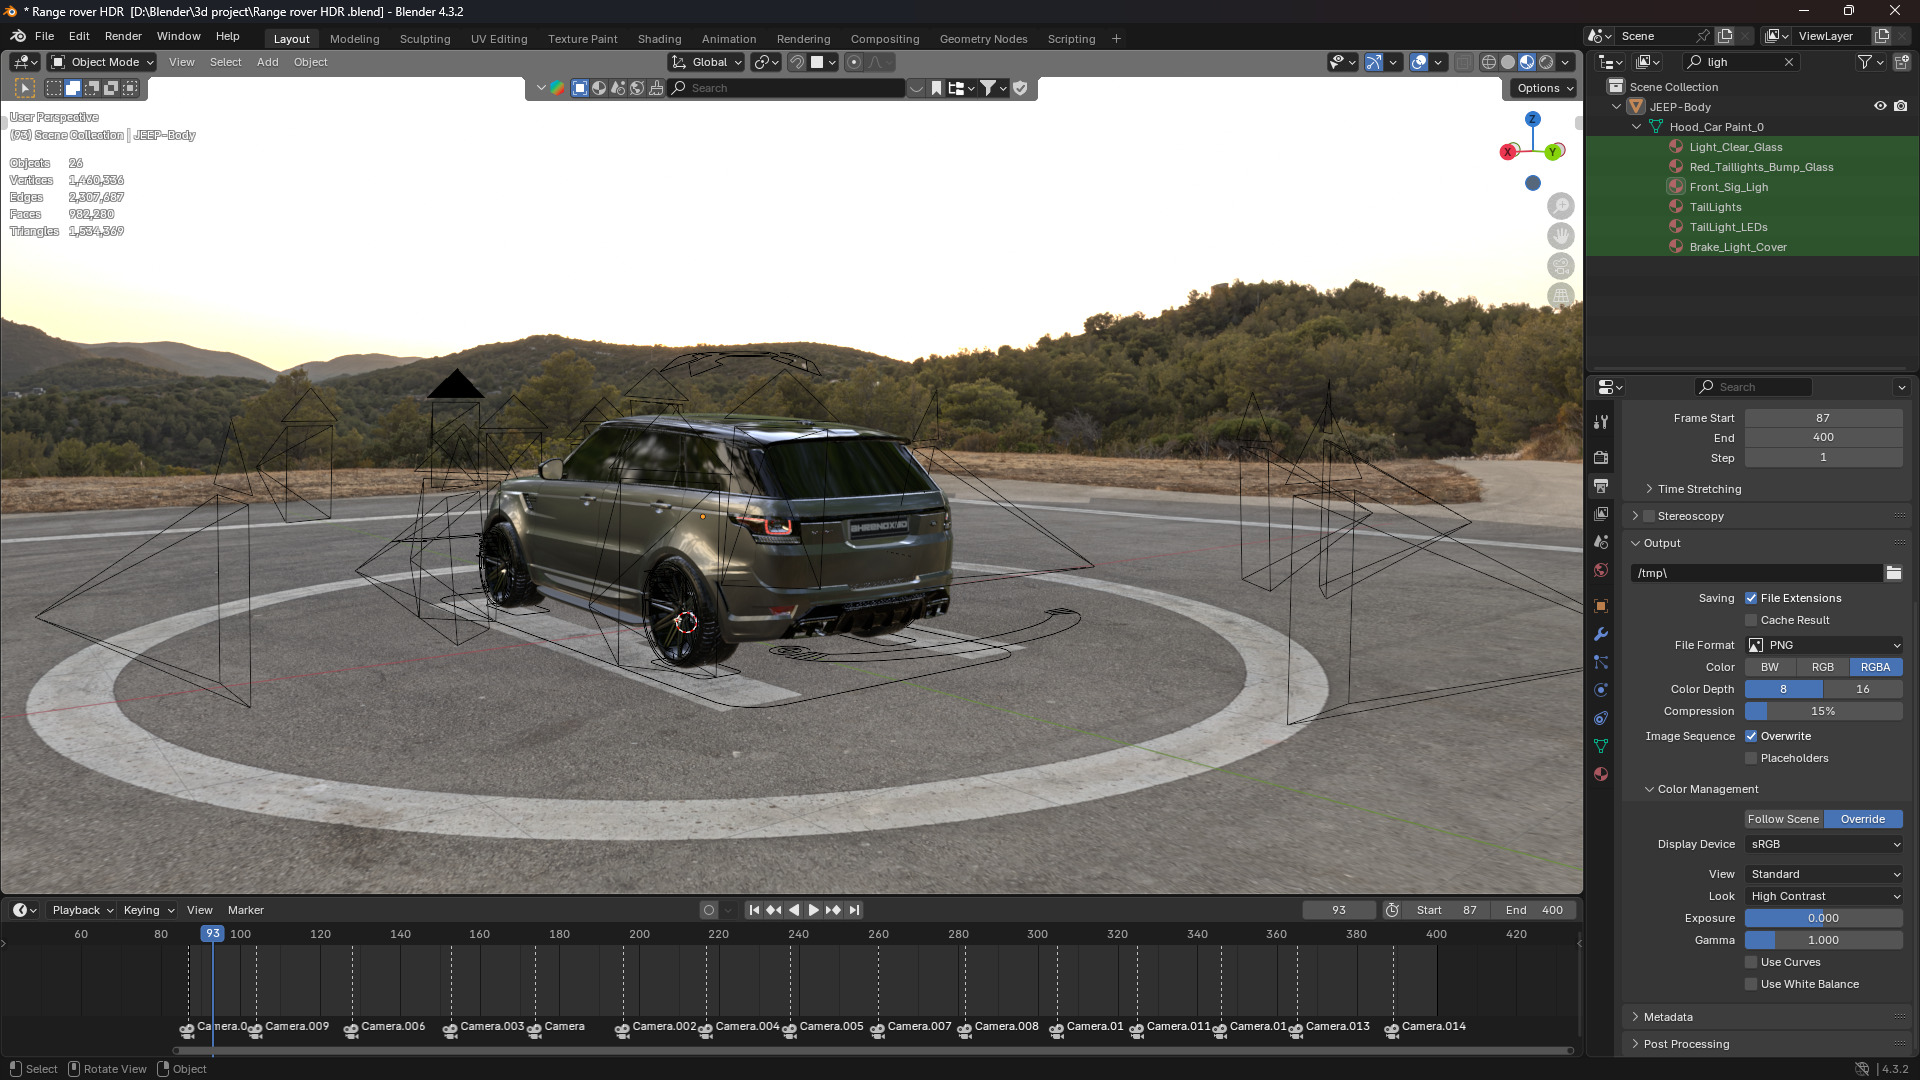Enable Use Curves checkbox
This screenshot has height=1080, width=1920.
point(1751,962)
